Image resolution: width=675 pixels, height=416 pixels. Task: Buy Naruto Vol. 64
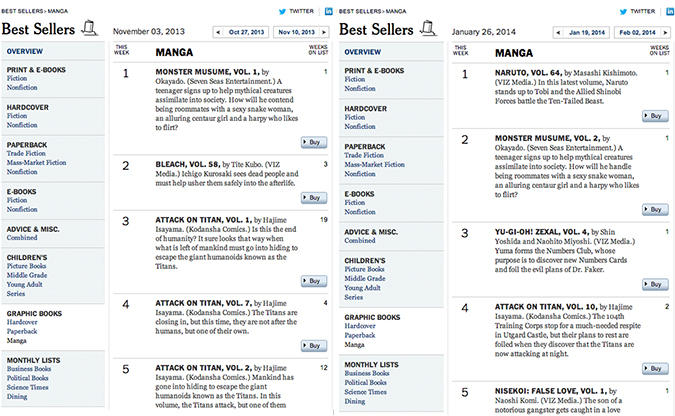point(655,116)
